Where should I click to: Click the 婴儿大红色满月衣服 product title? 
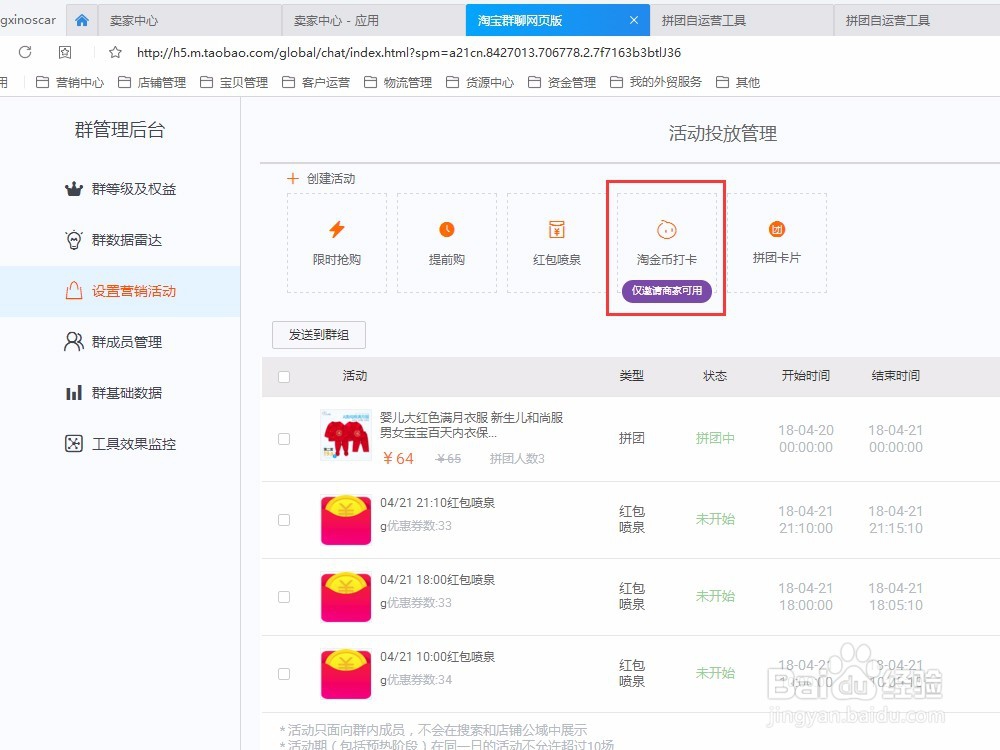(471, 425)
